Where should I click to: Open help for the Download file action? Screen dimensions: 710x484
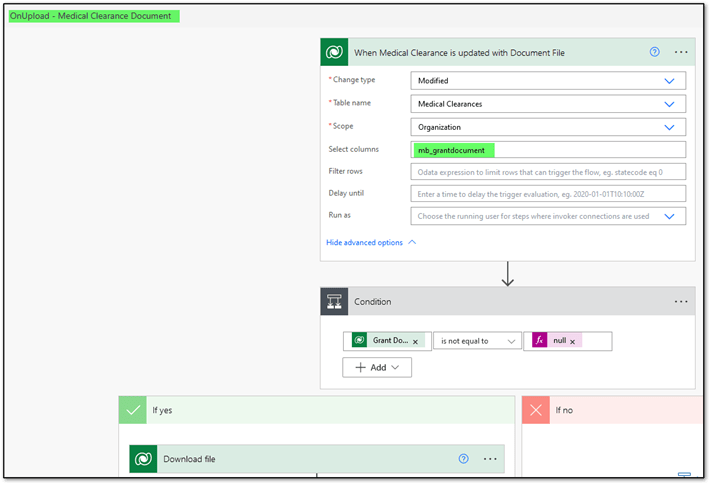tap(463, 459)
